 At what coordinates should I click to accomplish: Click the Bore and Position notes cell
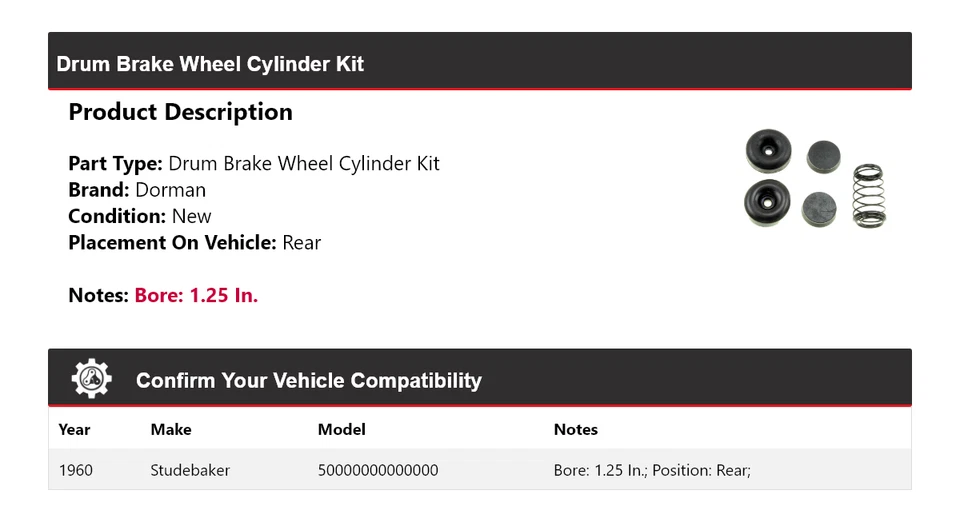(652, 470)
